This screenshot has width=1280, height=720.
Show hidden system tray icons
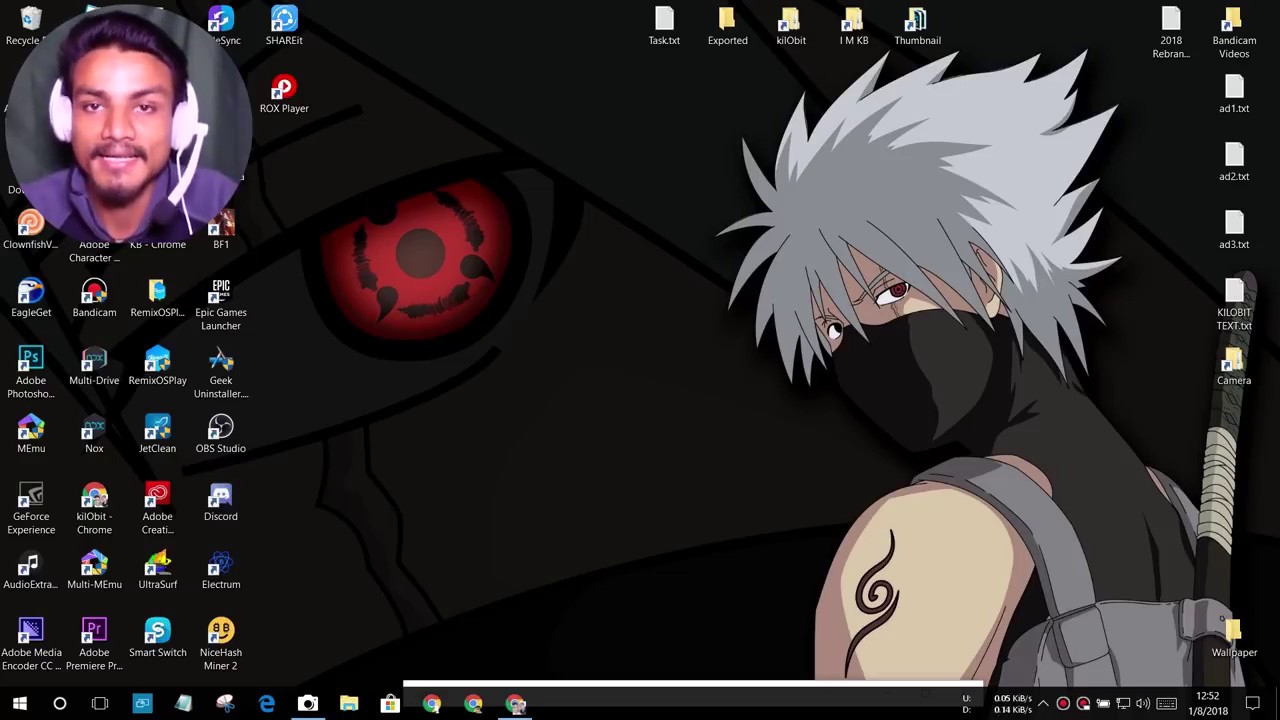pyautogui.click(x=1043, y=704)
